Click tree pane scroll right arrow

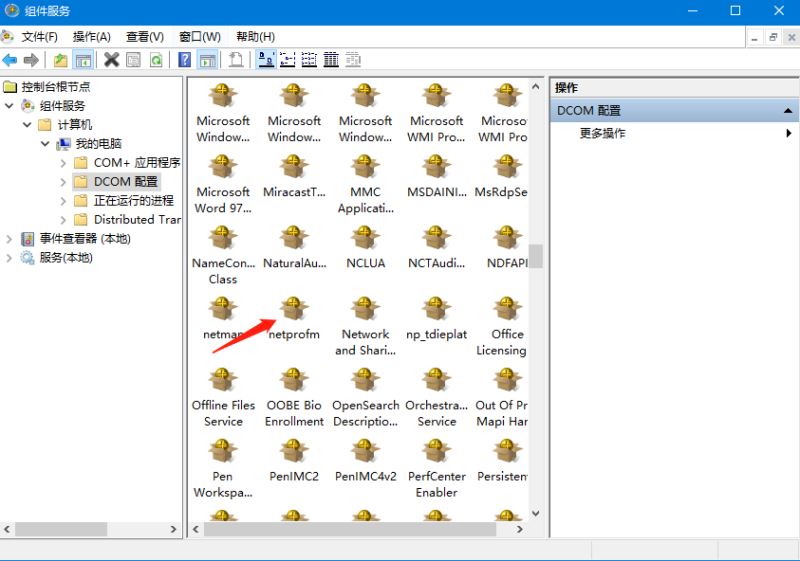173,529
